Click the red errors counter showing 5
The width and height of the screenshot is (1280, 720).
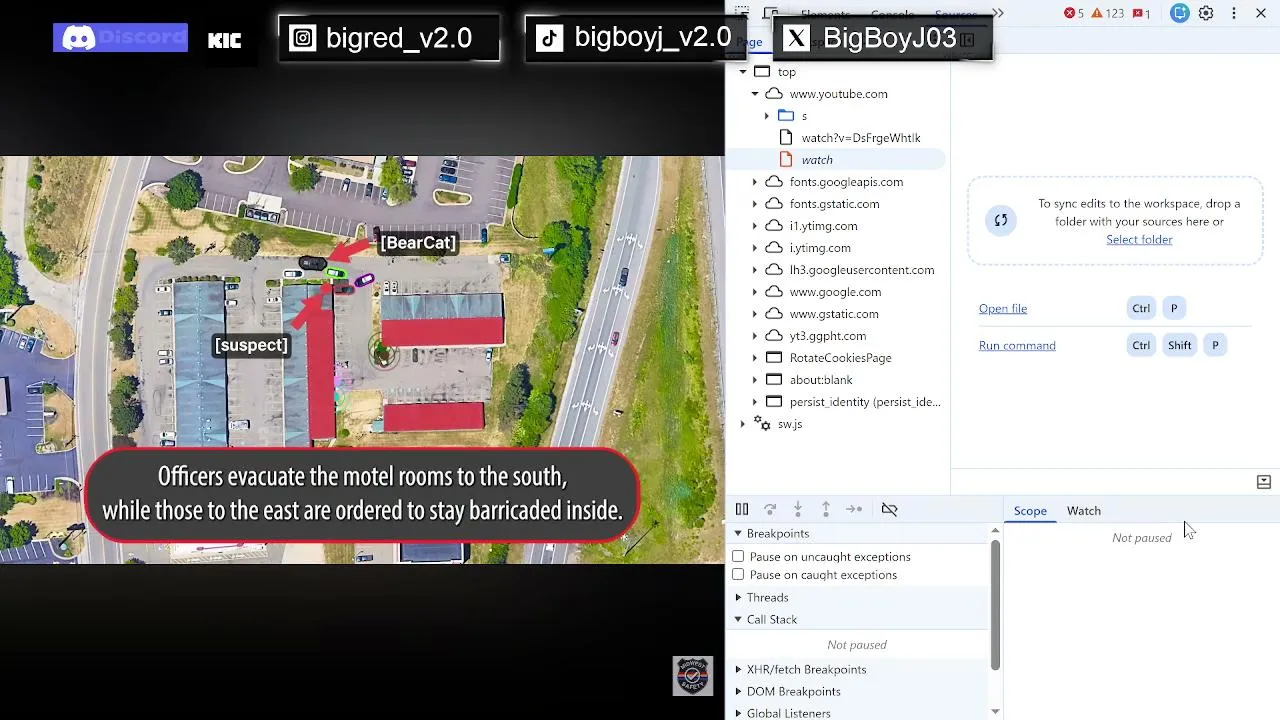[1074, 13]
